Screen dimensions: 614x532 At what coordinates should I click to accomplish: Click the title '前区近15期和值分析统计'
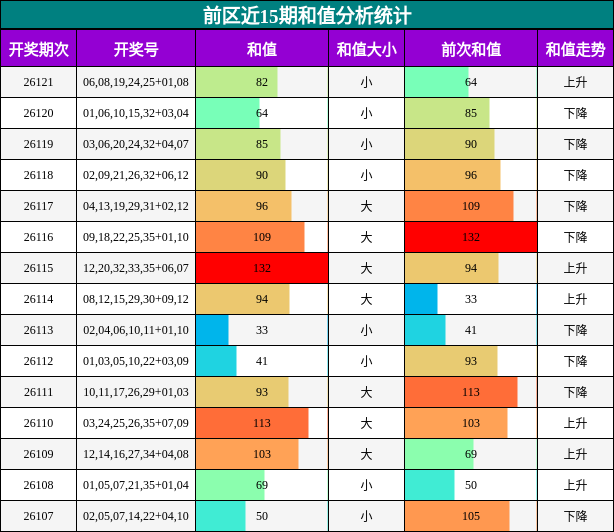click(307, 16)
